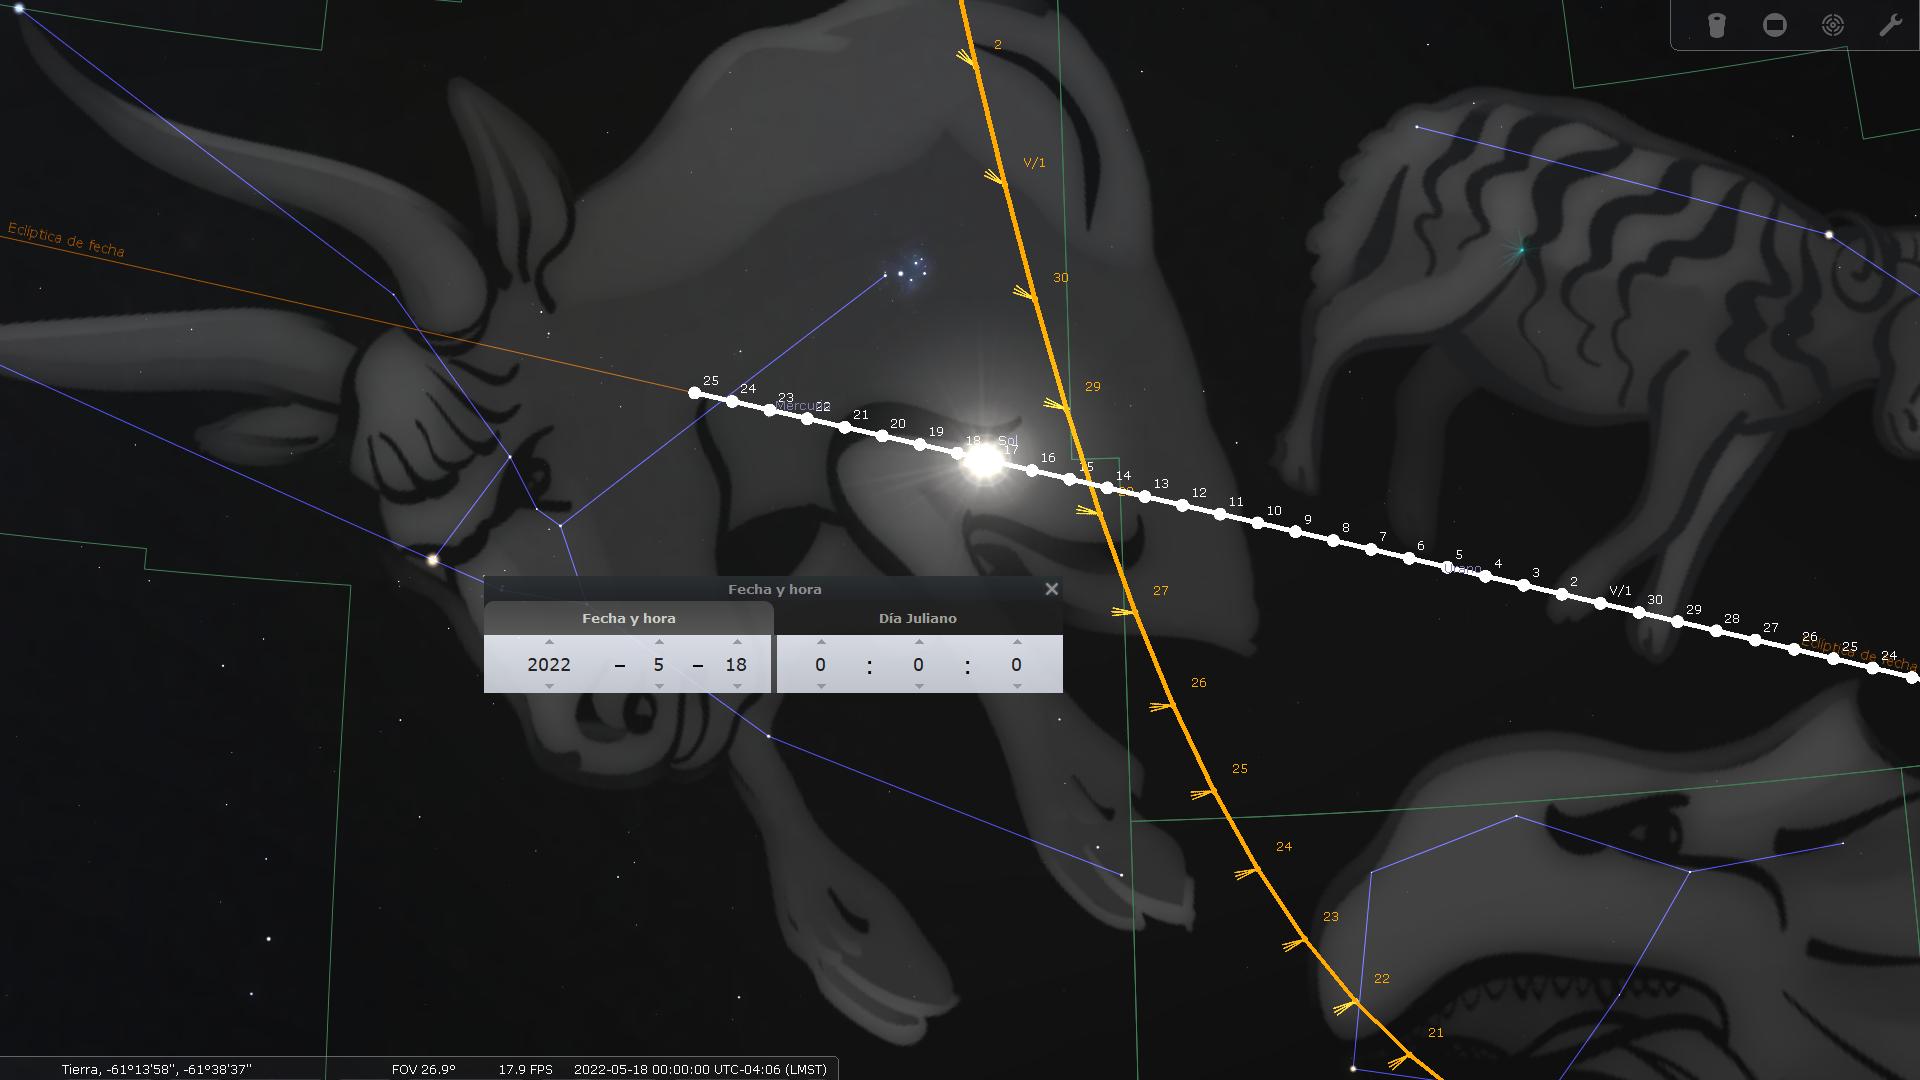The width and height of the screenshot is (1920, 1080).
Task: Click the 'Eclíptica de fecha' label at left
Action: (66, 240)
